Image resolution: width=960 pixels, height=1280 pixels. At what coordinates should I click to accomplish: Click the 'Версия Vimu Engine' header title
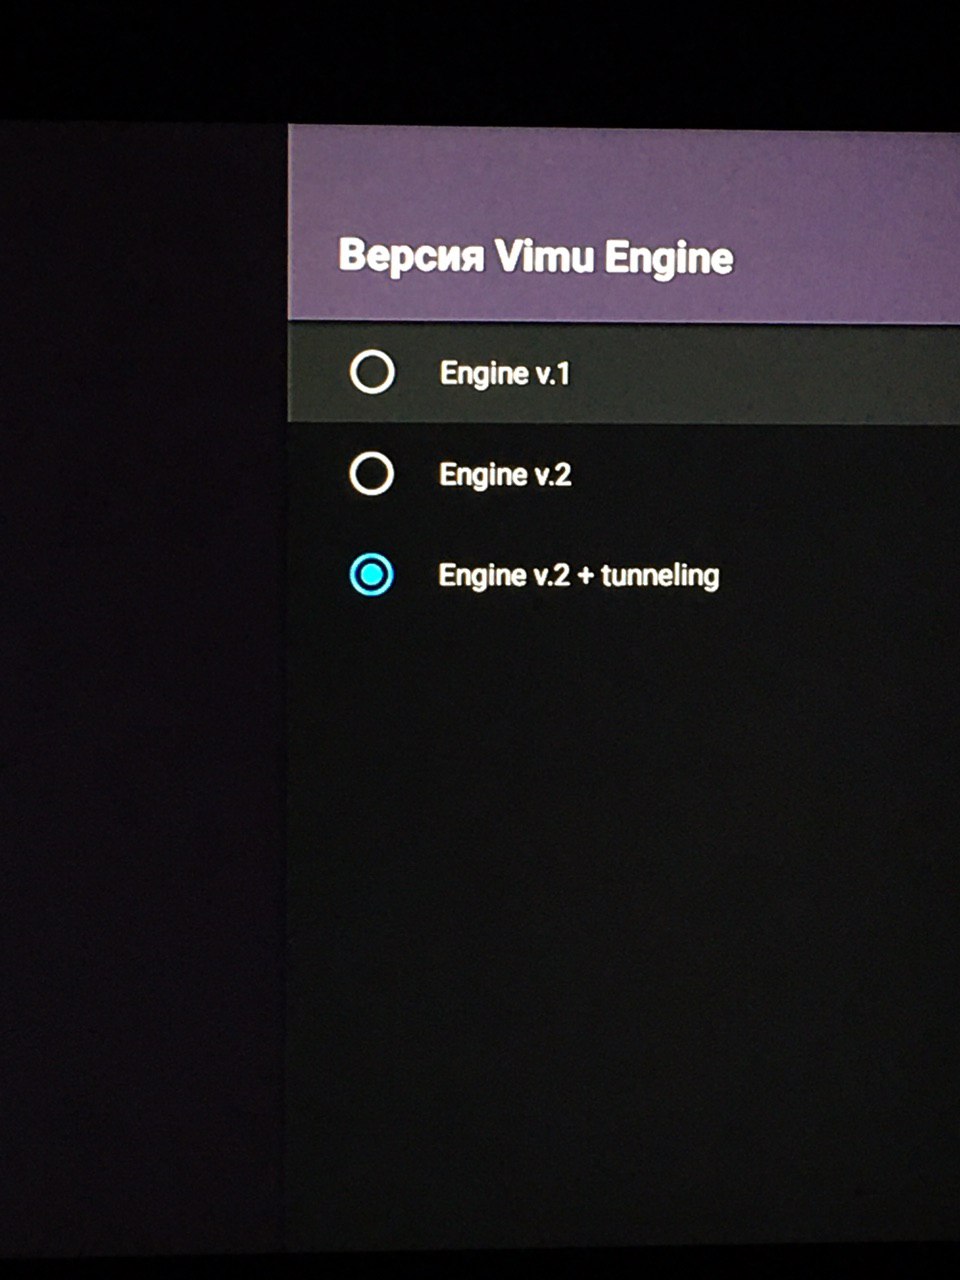coord(536,257)
